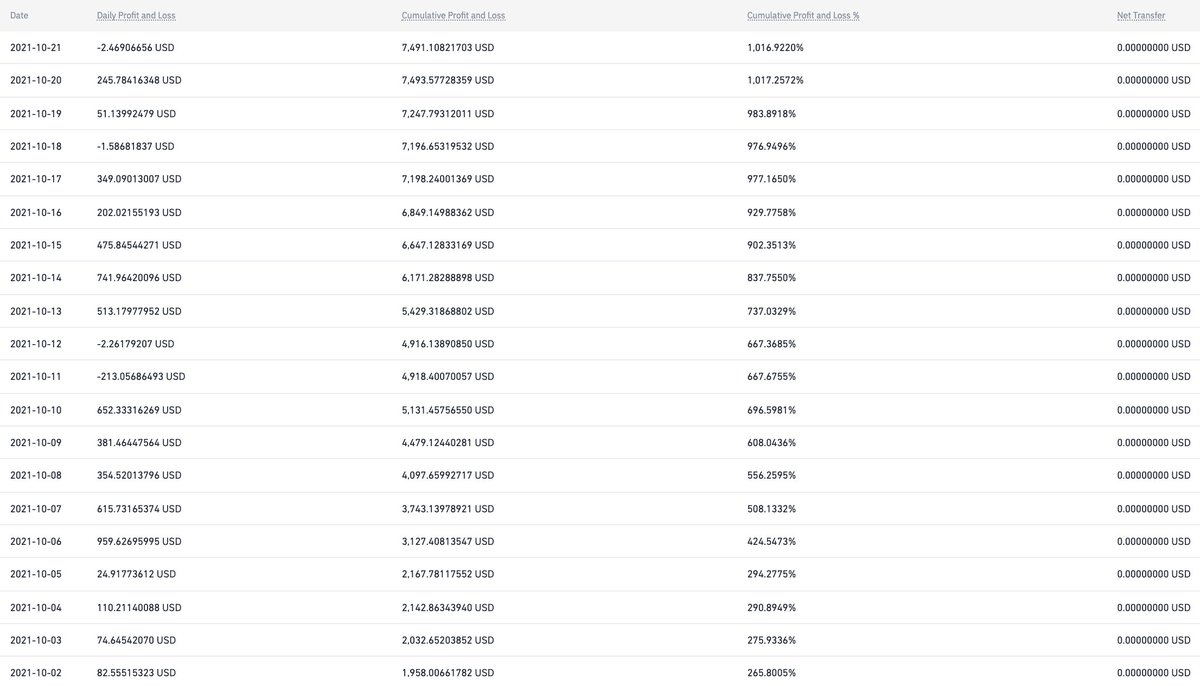Click percentage 667.3685%
Viewport: 1200px width, 686px height.
tap(771, 344)
